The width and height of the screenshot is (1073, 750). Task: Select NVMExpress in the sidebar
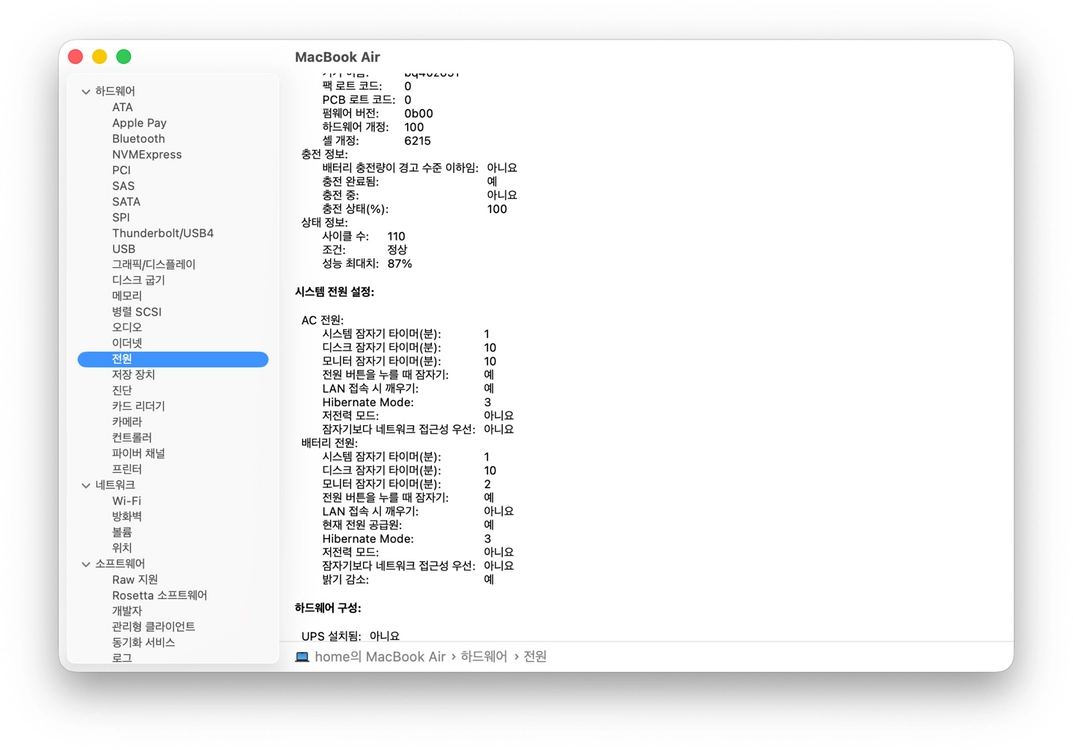(146, 155)
